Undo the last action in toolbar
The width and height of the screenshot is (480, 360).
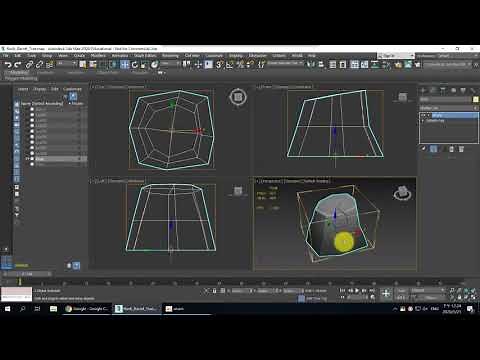[8, 65]
